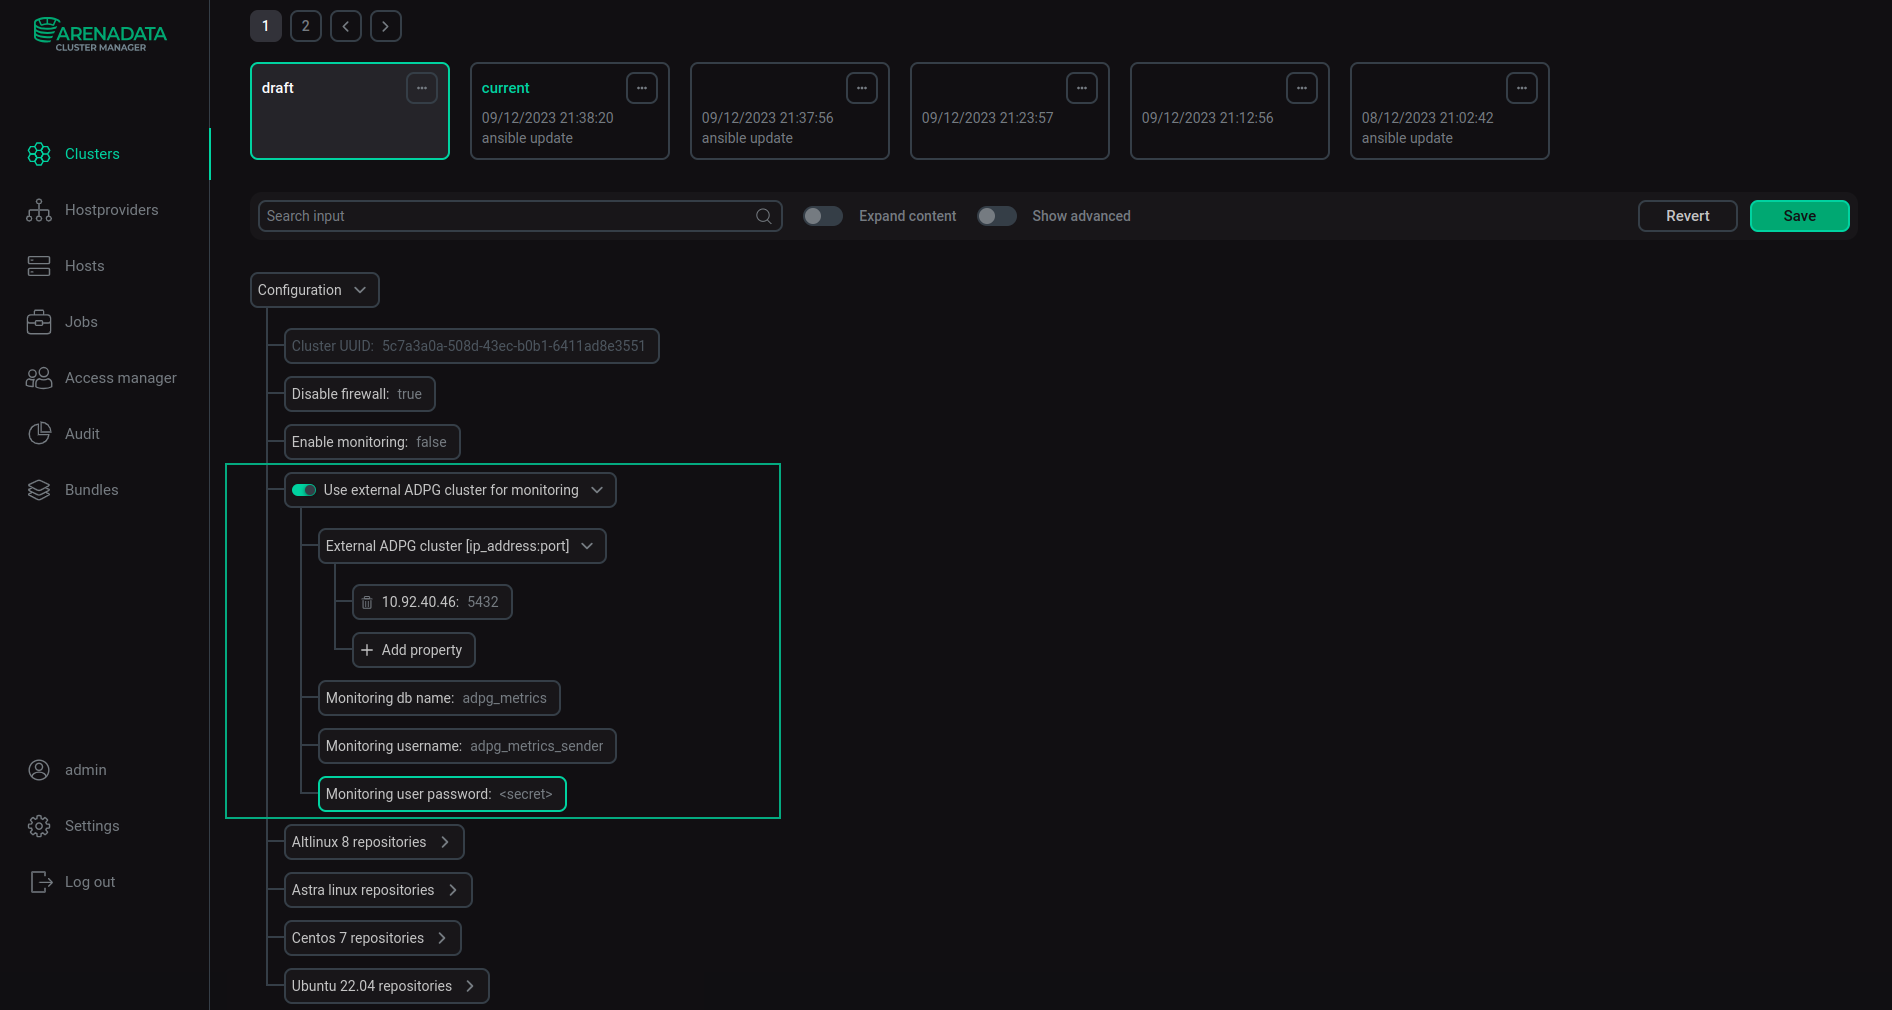Open the 09/12/2023 21:37:56 card options menu
Viewport: 1892px width, 1010px height.
click(x=862, y=88)
